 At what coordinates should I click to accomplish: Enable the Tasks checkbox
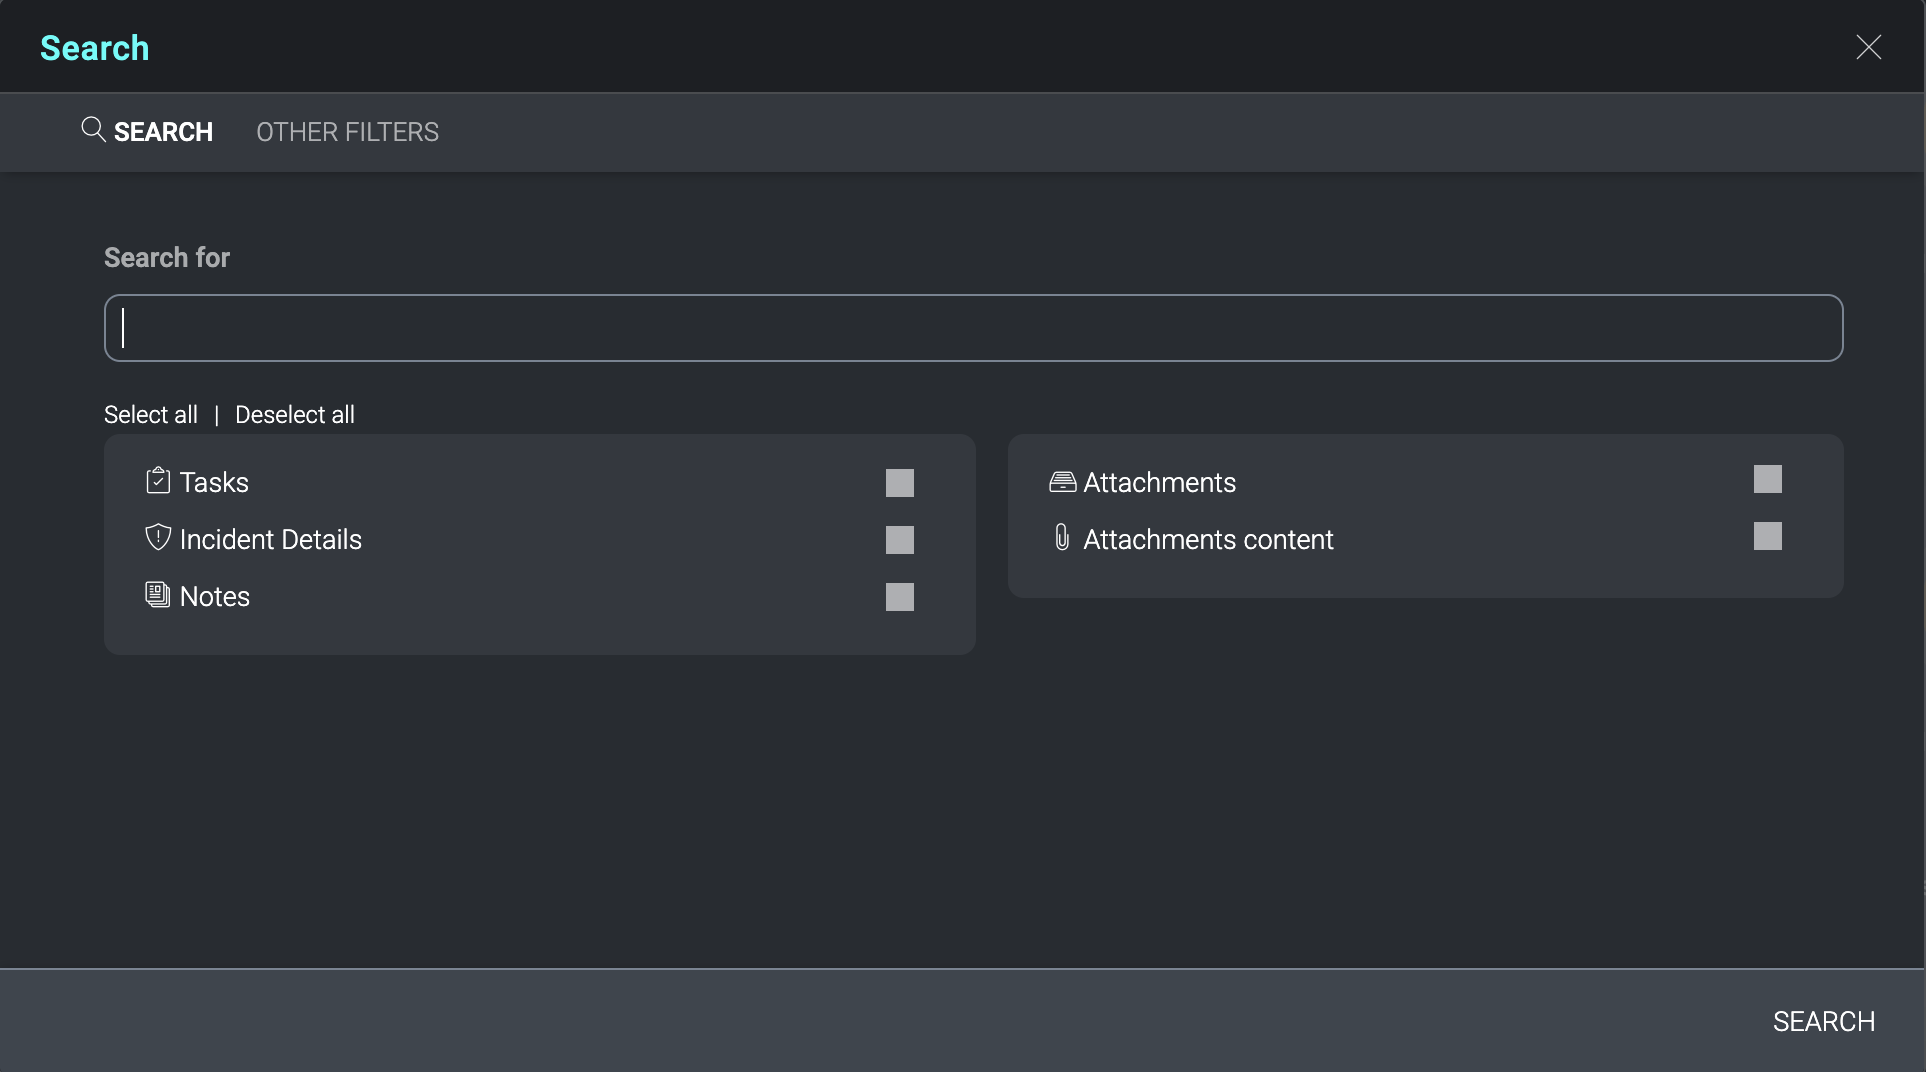[899, 482]
